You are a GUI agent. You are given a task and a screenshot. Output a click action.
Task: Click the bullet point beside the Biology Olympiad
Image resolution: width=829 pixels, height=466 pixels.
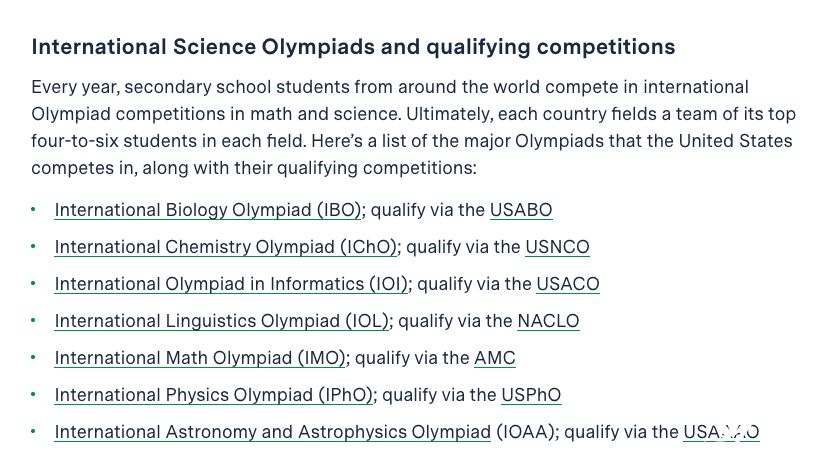pyautogui.click(x=33, y=210)
